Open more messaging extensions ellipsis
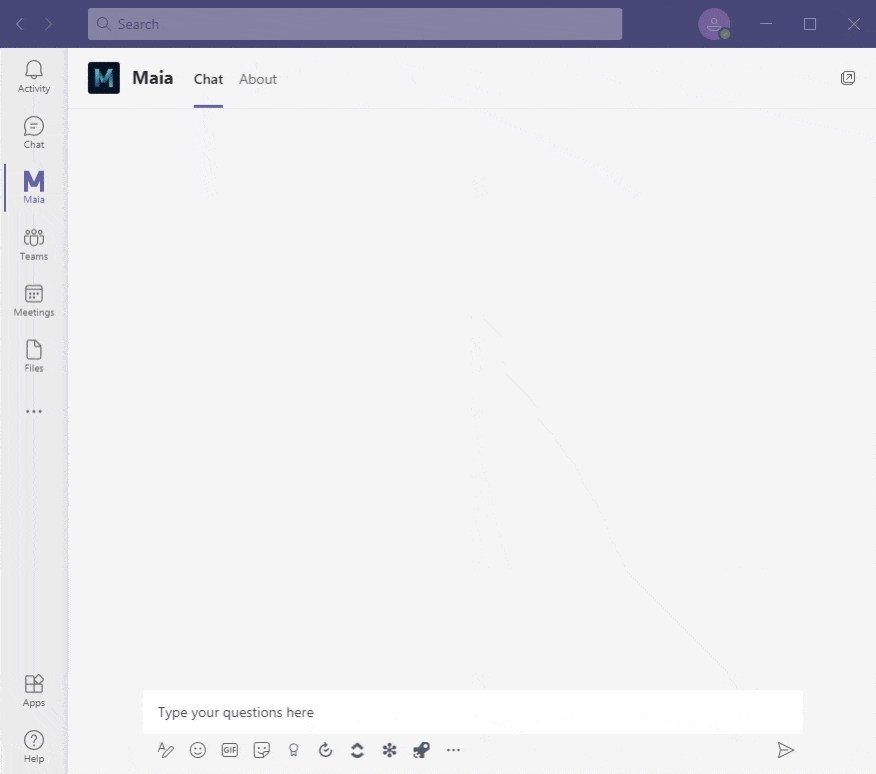The image size is (876, 774). [453, 750]
